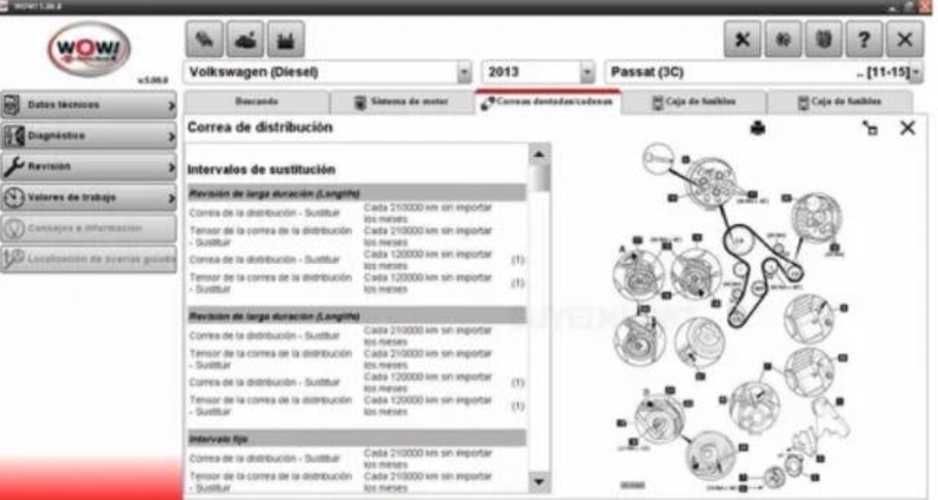Close the Correa de distribución panel
The image size is (938, 500).
tap(907, 127)
